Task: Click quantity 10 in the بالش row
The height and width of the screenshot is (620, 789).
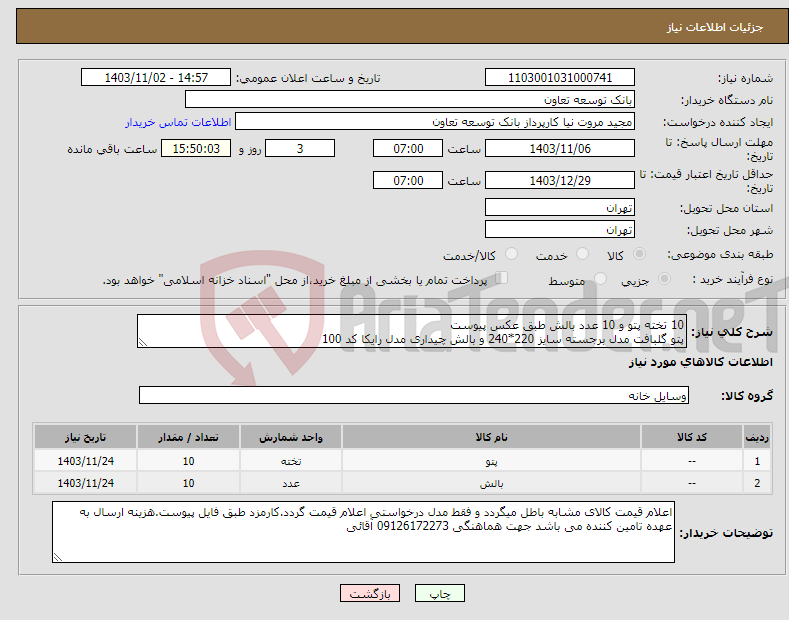Action: click(x=188, y=483)
